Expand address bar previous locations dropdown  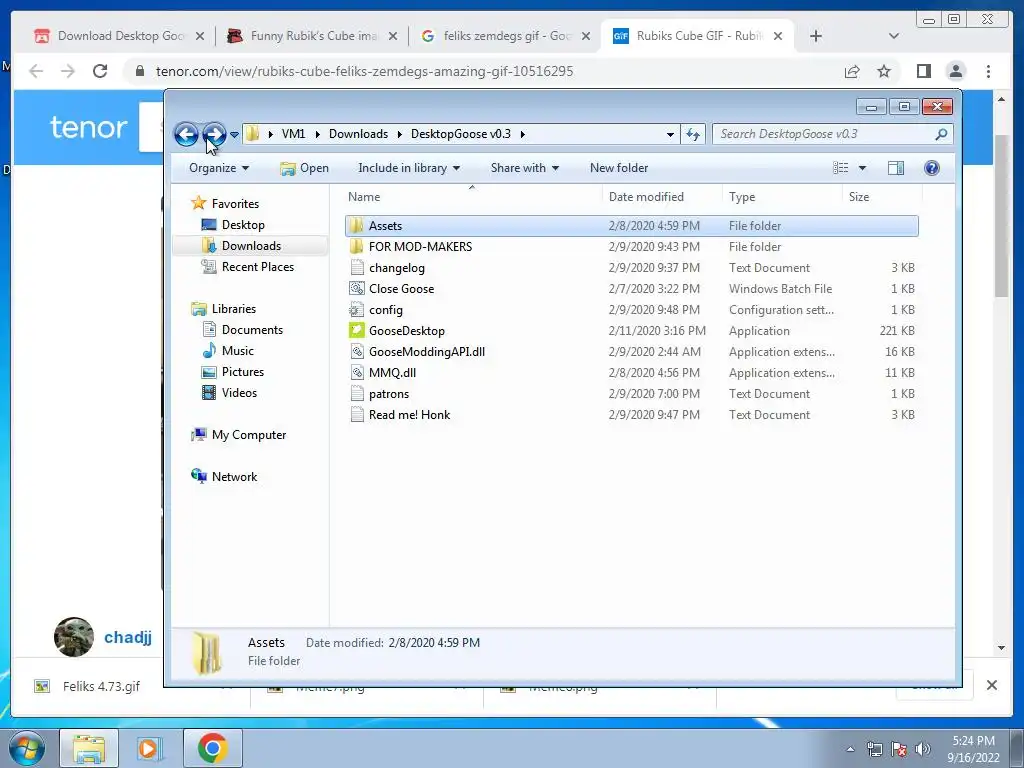click(670, 135)
